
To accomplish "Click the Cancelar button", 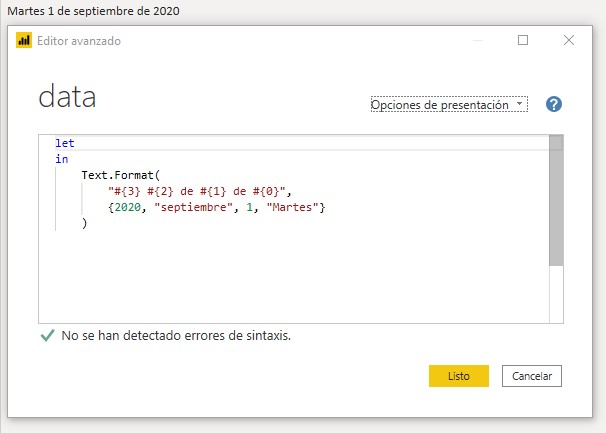I will pyautogui.click(x=532, y=376).
